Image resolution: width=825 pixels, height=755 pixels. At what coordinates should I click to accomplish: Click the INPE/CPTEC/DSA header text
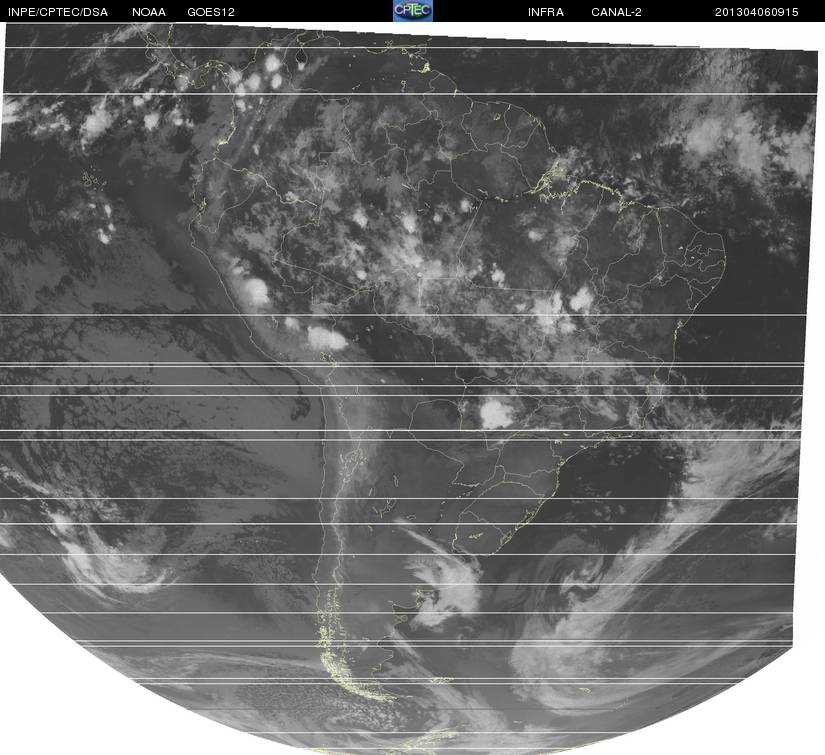pos(58,12)
